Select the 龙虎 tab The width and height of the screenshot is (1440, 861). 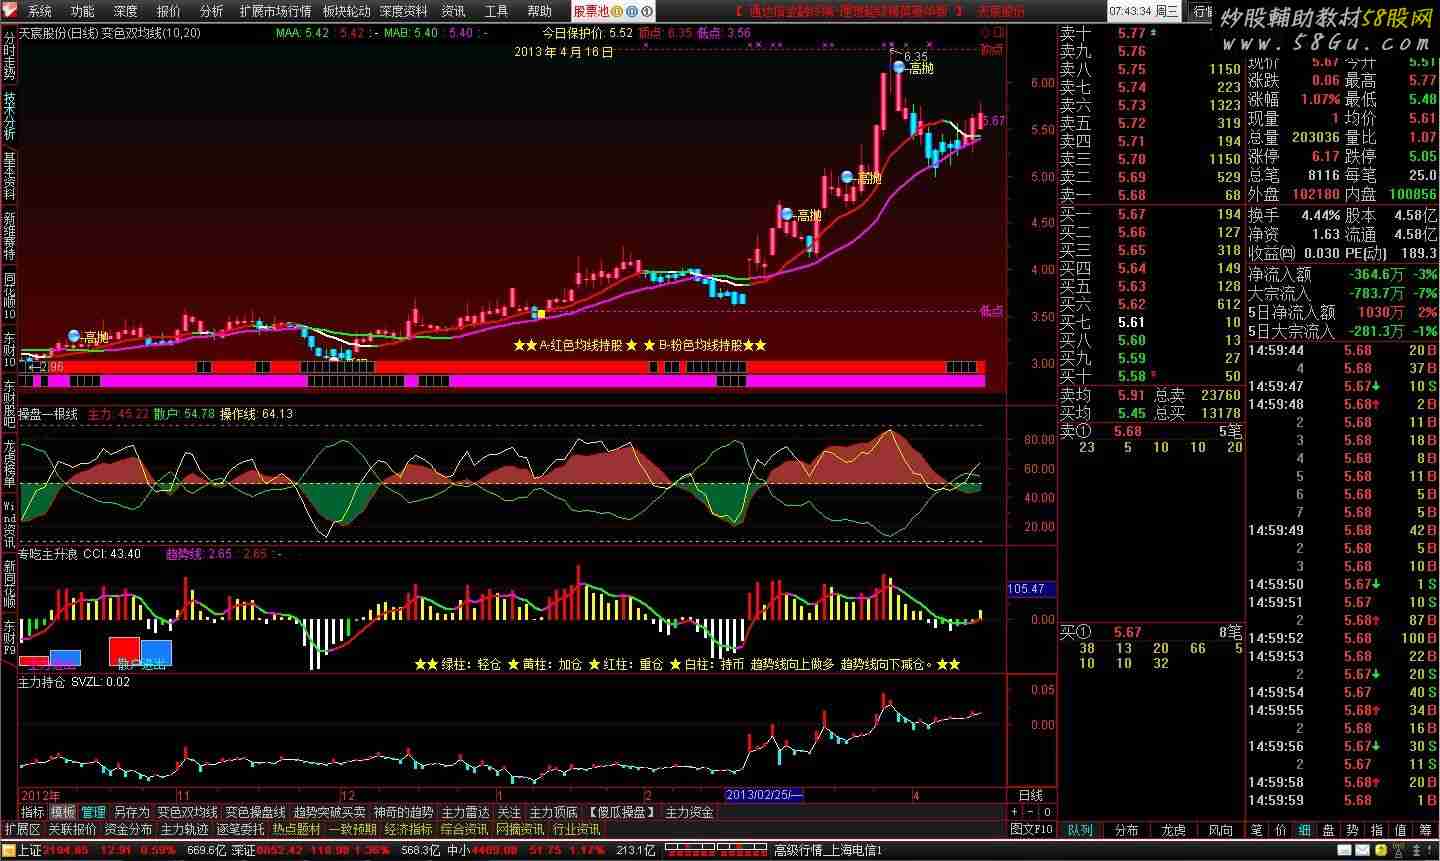coord(1173,830)
